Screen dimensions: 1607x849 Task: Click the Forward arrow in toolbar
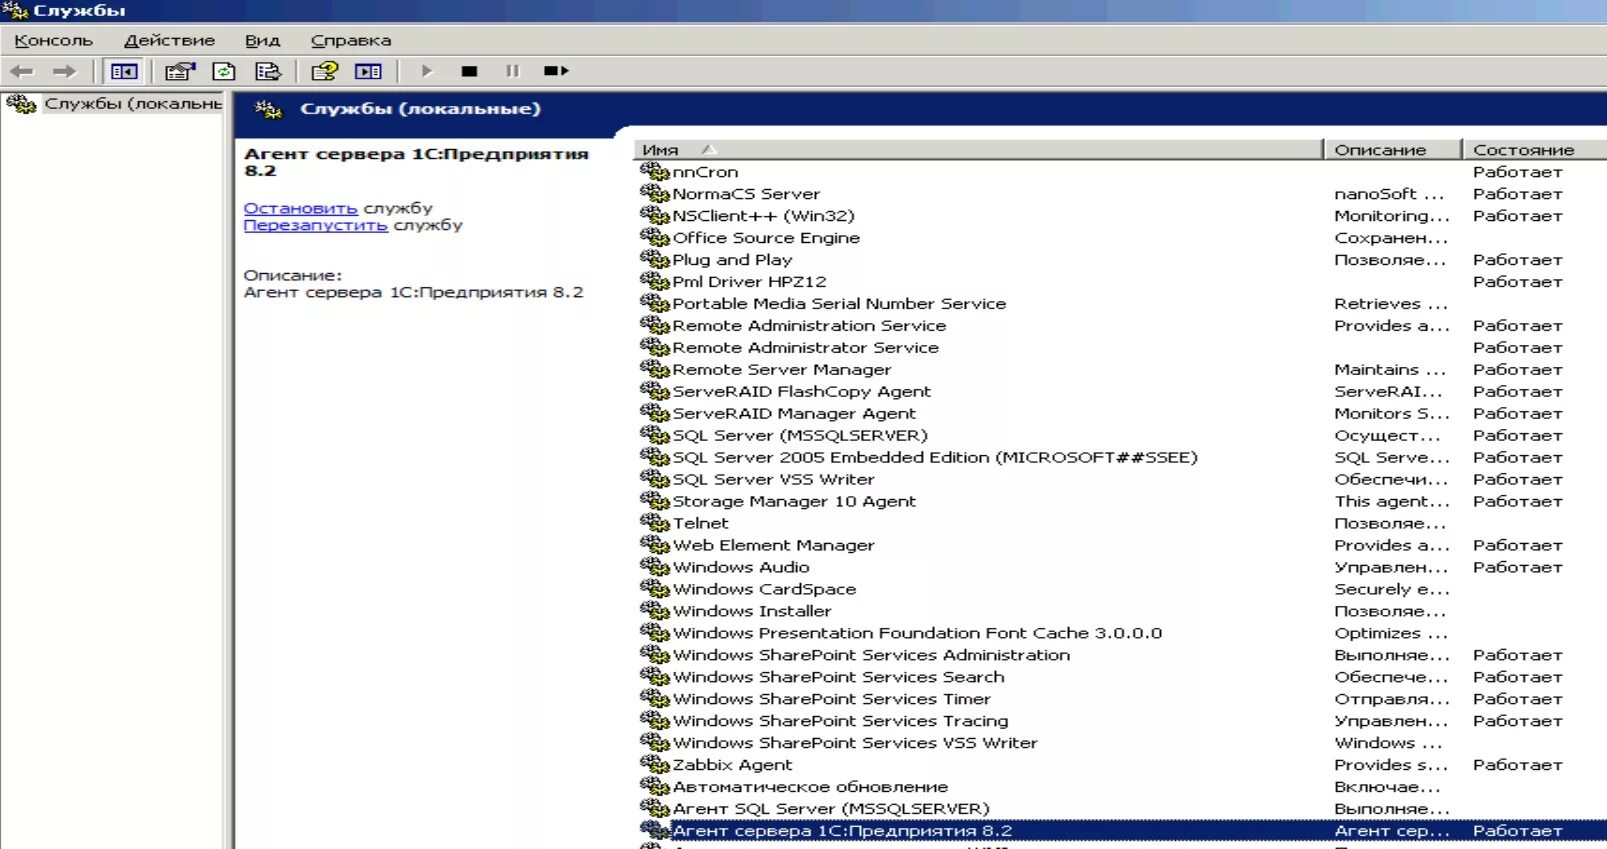[x=64, y=71]
